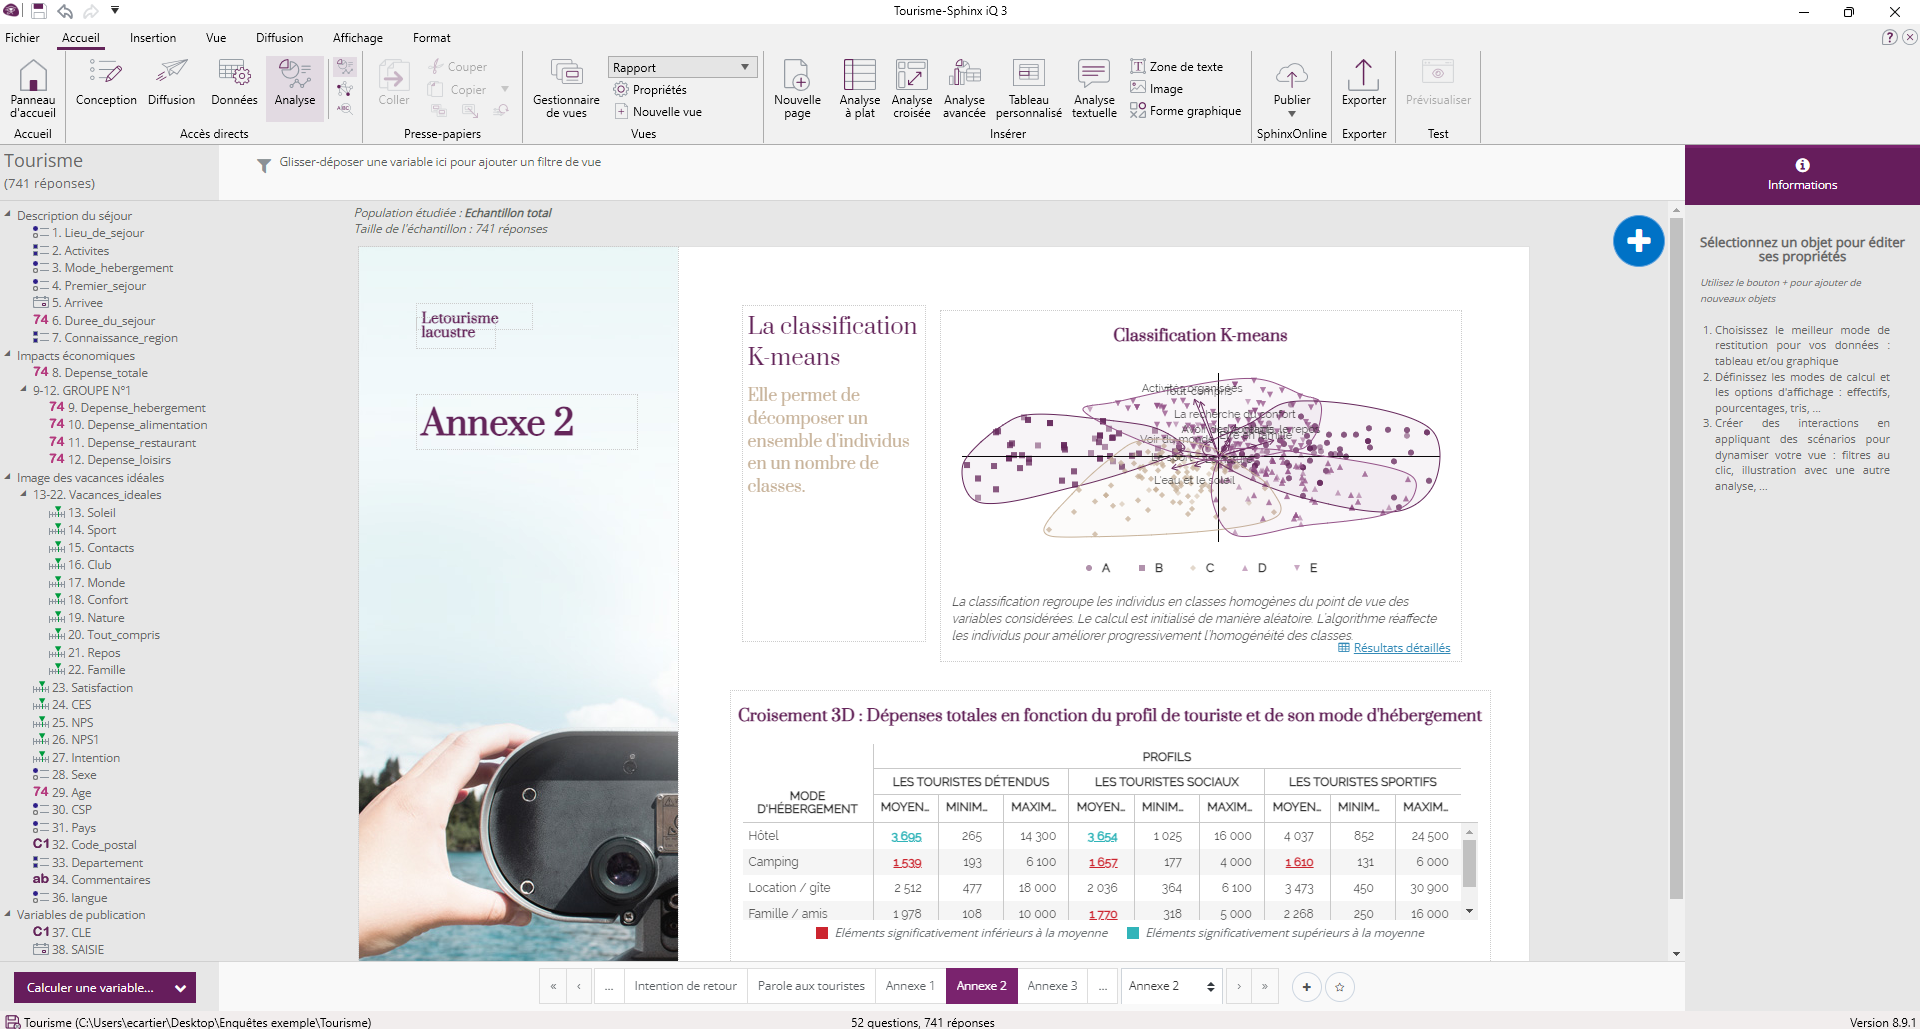Open the Résultats détaillés link

point(1401,648)
